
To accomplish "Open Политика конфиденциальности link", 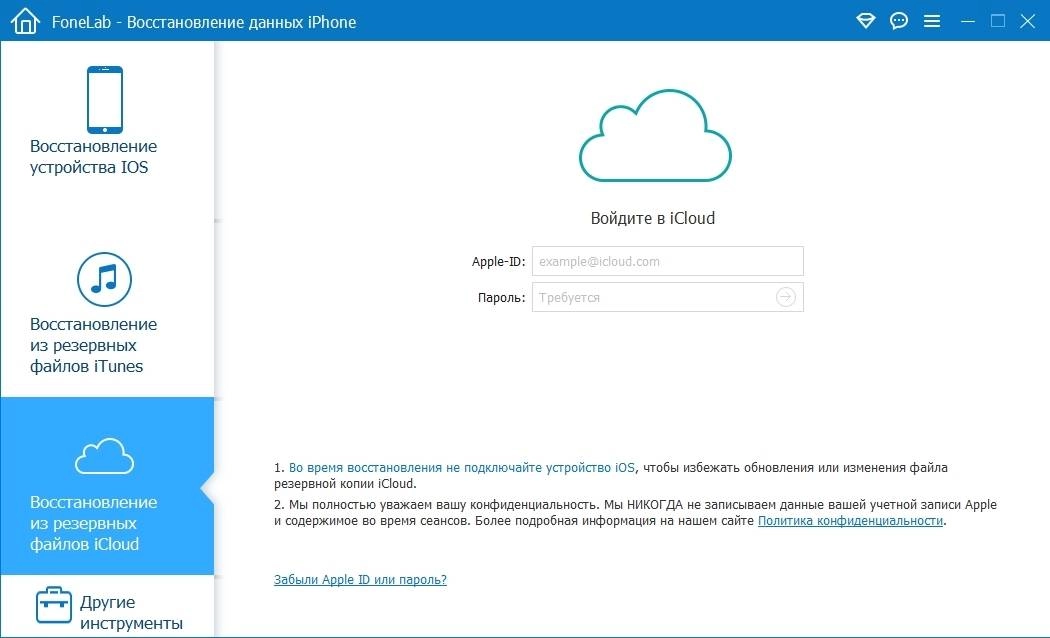I will point(850,521).
